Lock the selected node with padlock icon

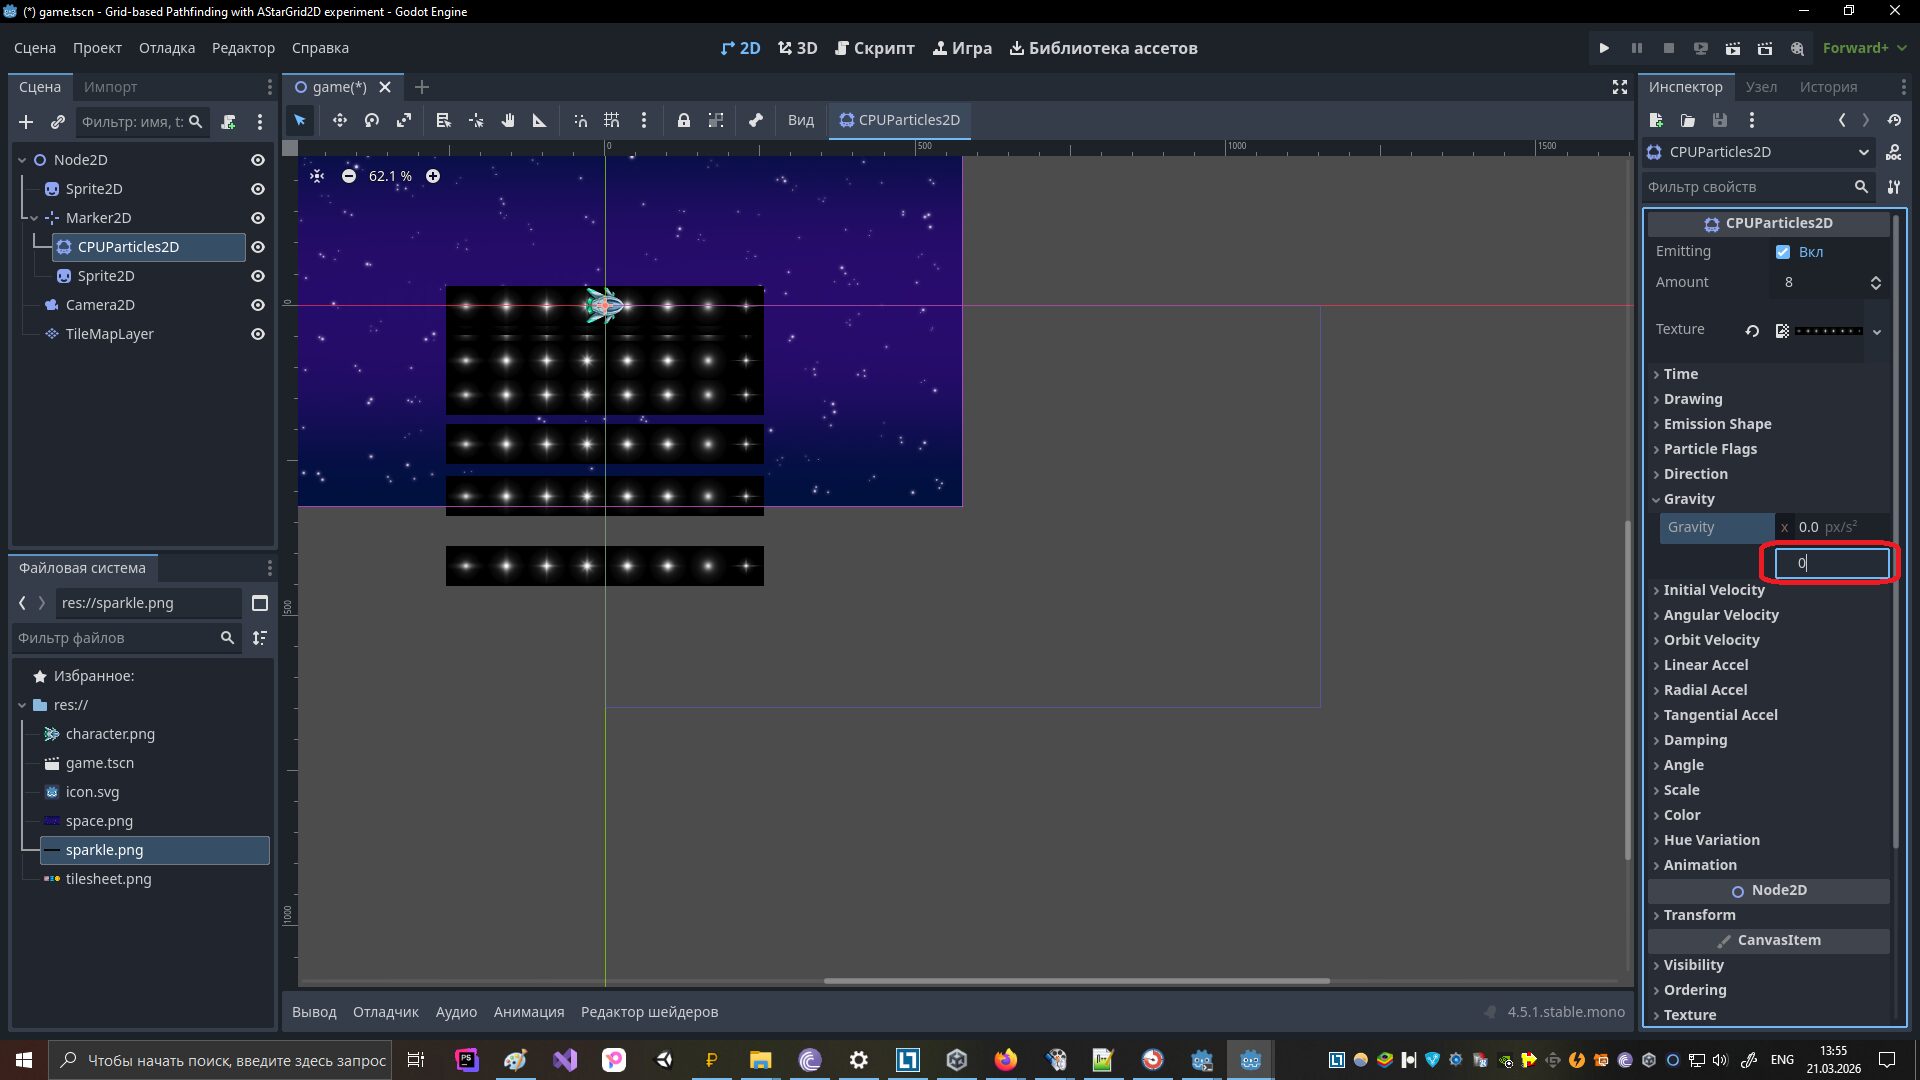tap(684, 120)
